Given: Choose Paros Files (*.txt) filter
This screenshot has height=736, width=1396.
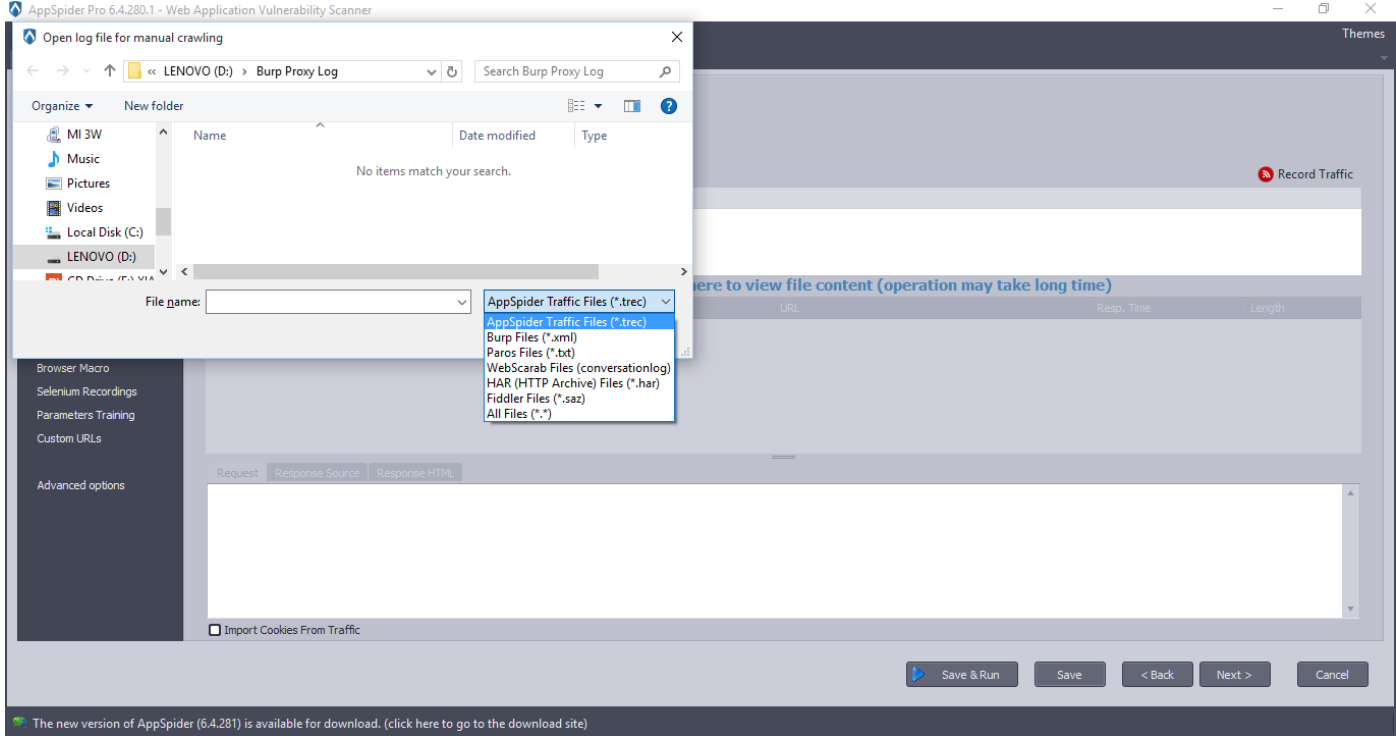Looking at the screenshot, I should 579,352.
